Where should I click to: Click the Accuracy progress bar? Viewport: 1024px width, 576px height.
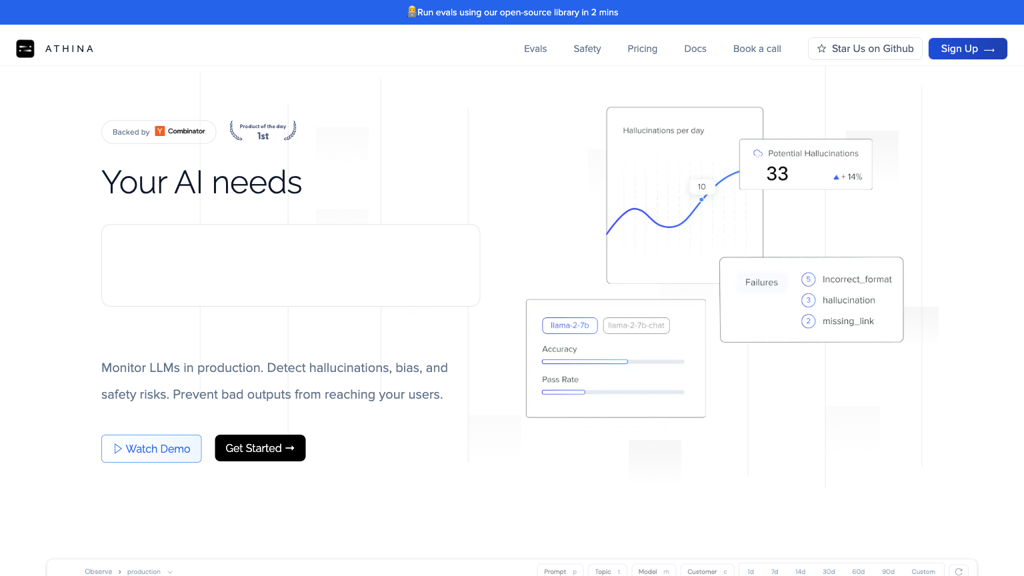613,362
